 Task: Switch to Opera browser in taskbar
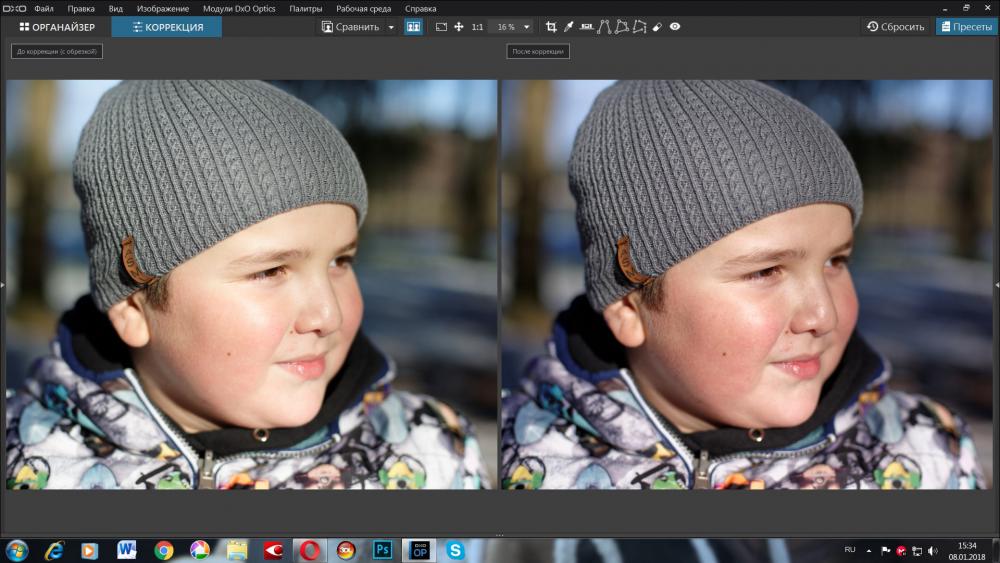[x=310, y=551]
